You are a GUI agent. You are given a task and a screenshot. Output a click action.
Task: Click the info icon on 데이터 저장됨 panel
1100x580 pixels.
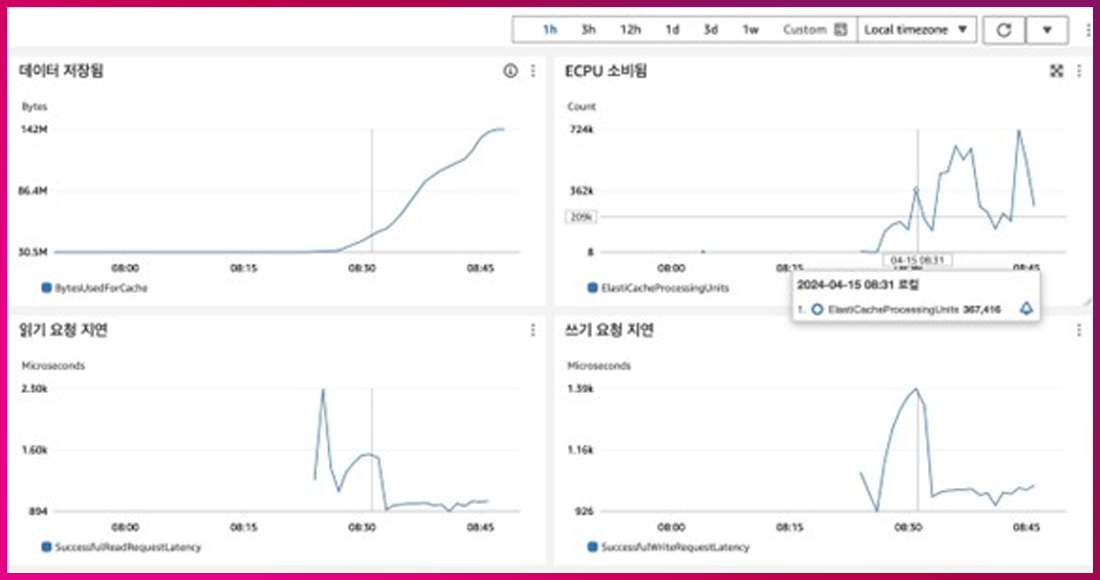point(510,71)
